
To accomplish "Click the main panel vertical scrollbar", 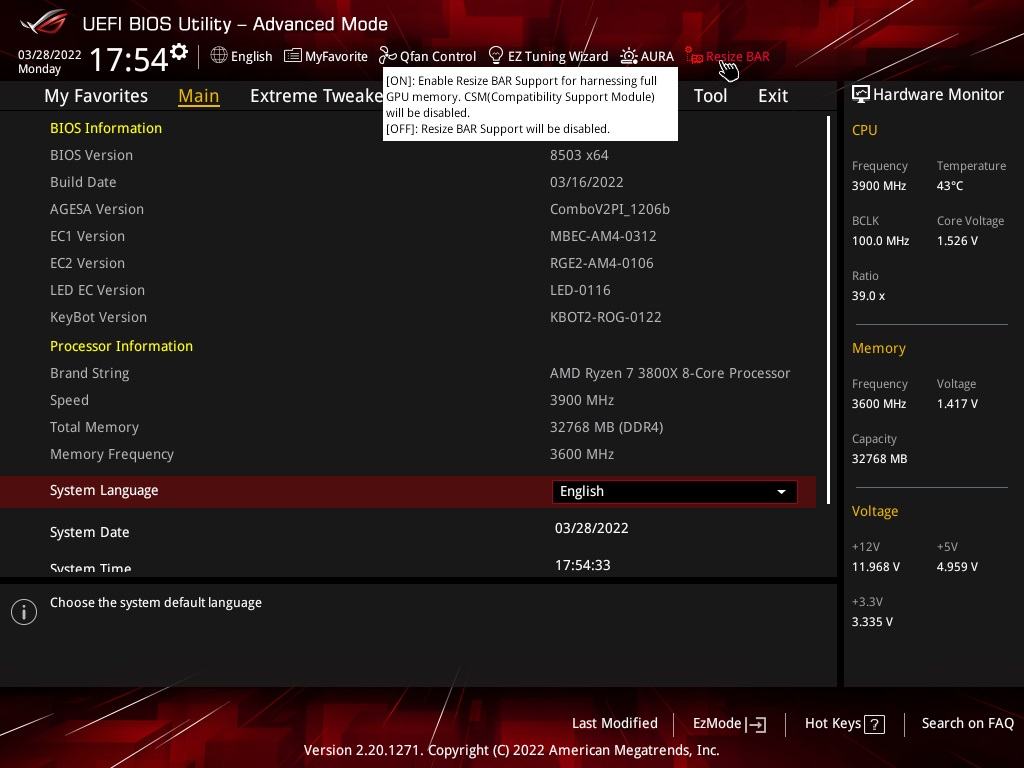I will pos(828,310).
